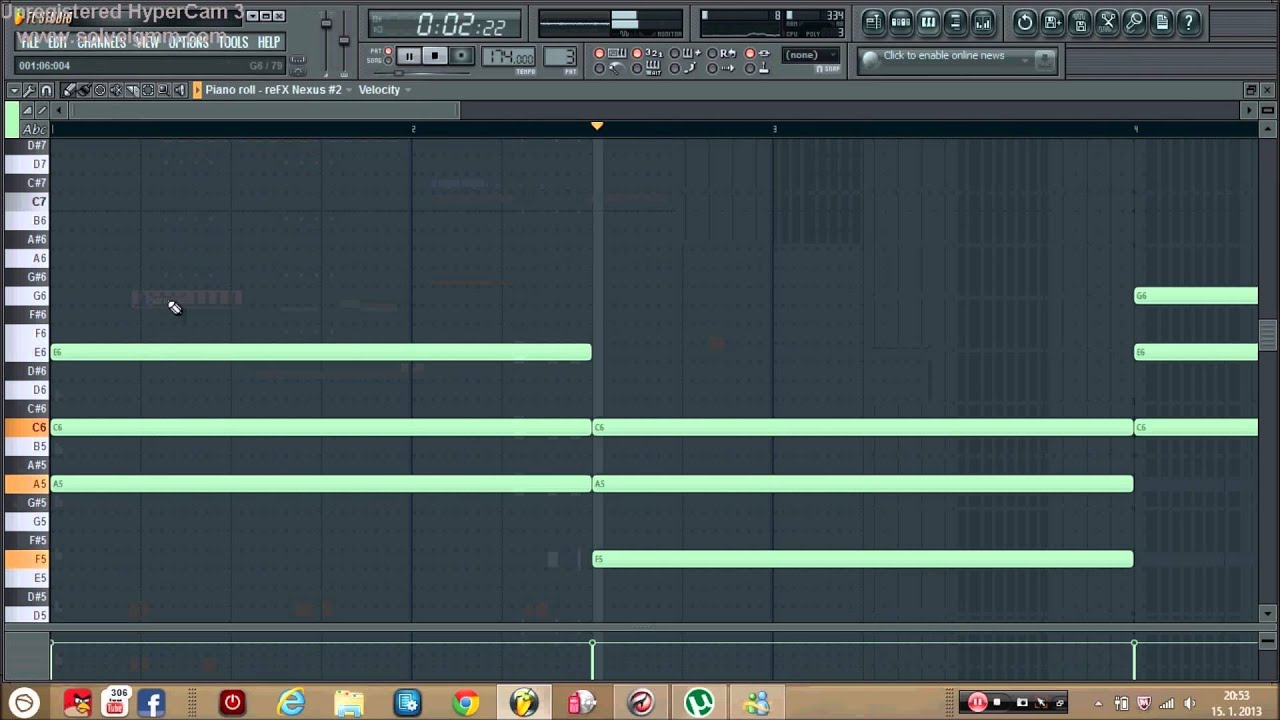
Task: Click the C7 key on piano keyboard
Action: (27, 202)
